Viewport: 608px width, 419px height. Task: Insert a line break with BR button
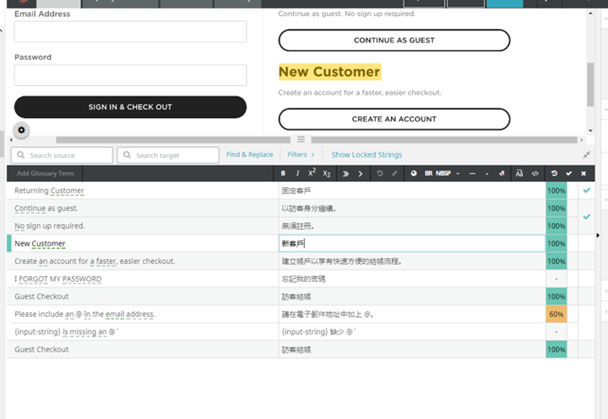click(x=429, y=174)
